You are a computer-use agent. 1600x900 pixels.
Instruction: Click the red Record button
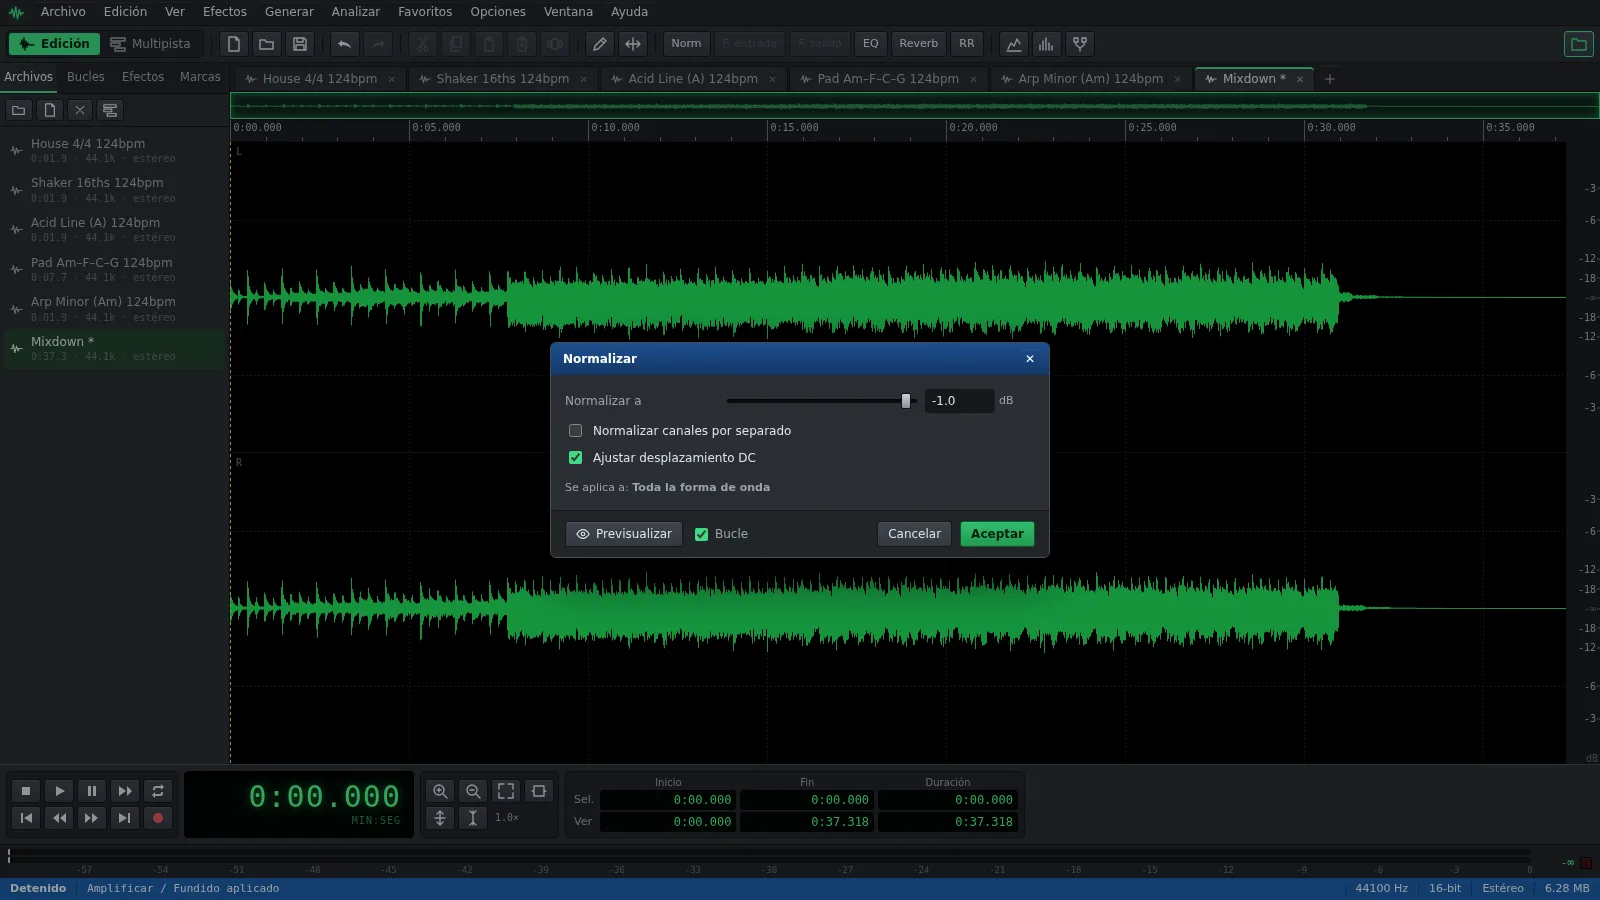[x=158, y=818]
